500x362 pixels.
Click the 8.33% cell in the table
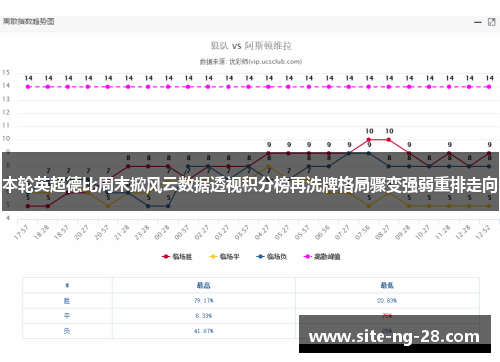click(204, 316)
